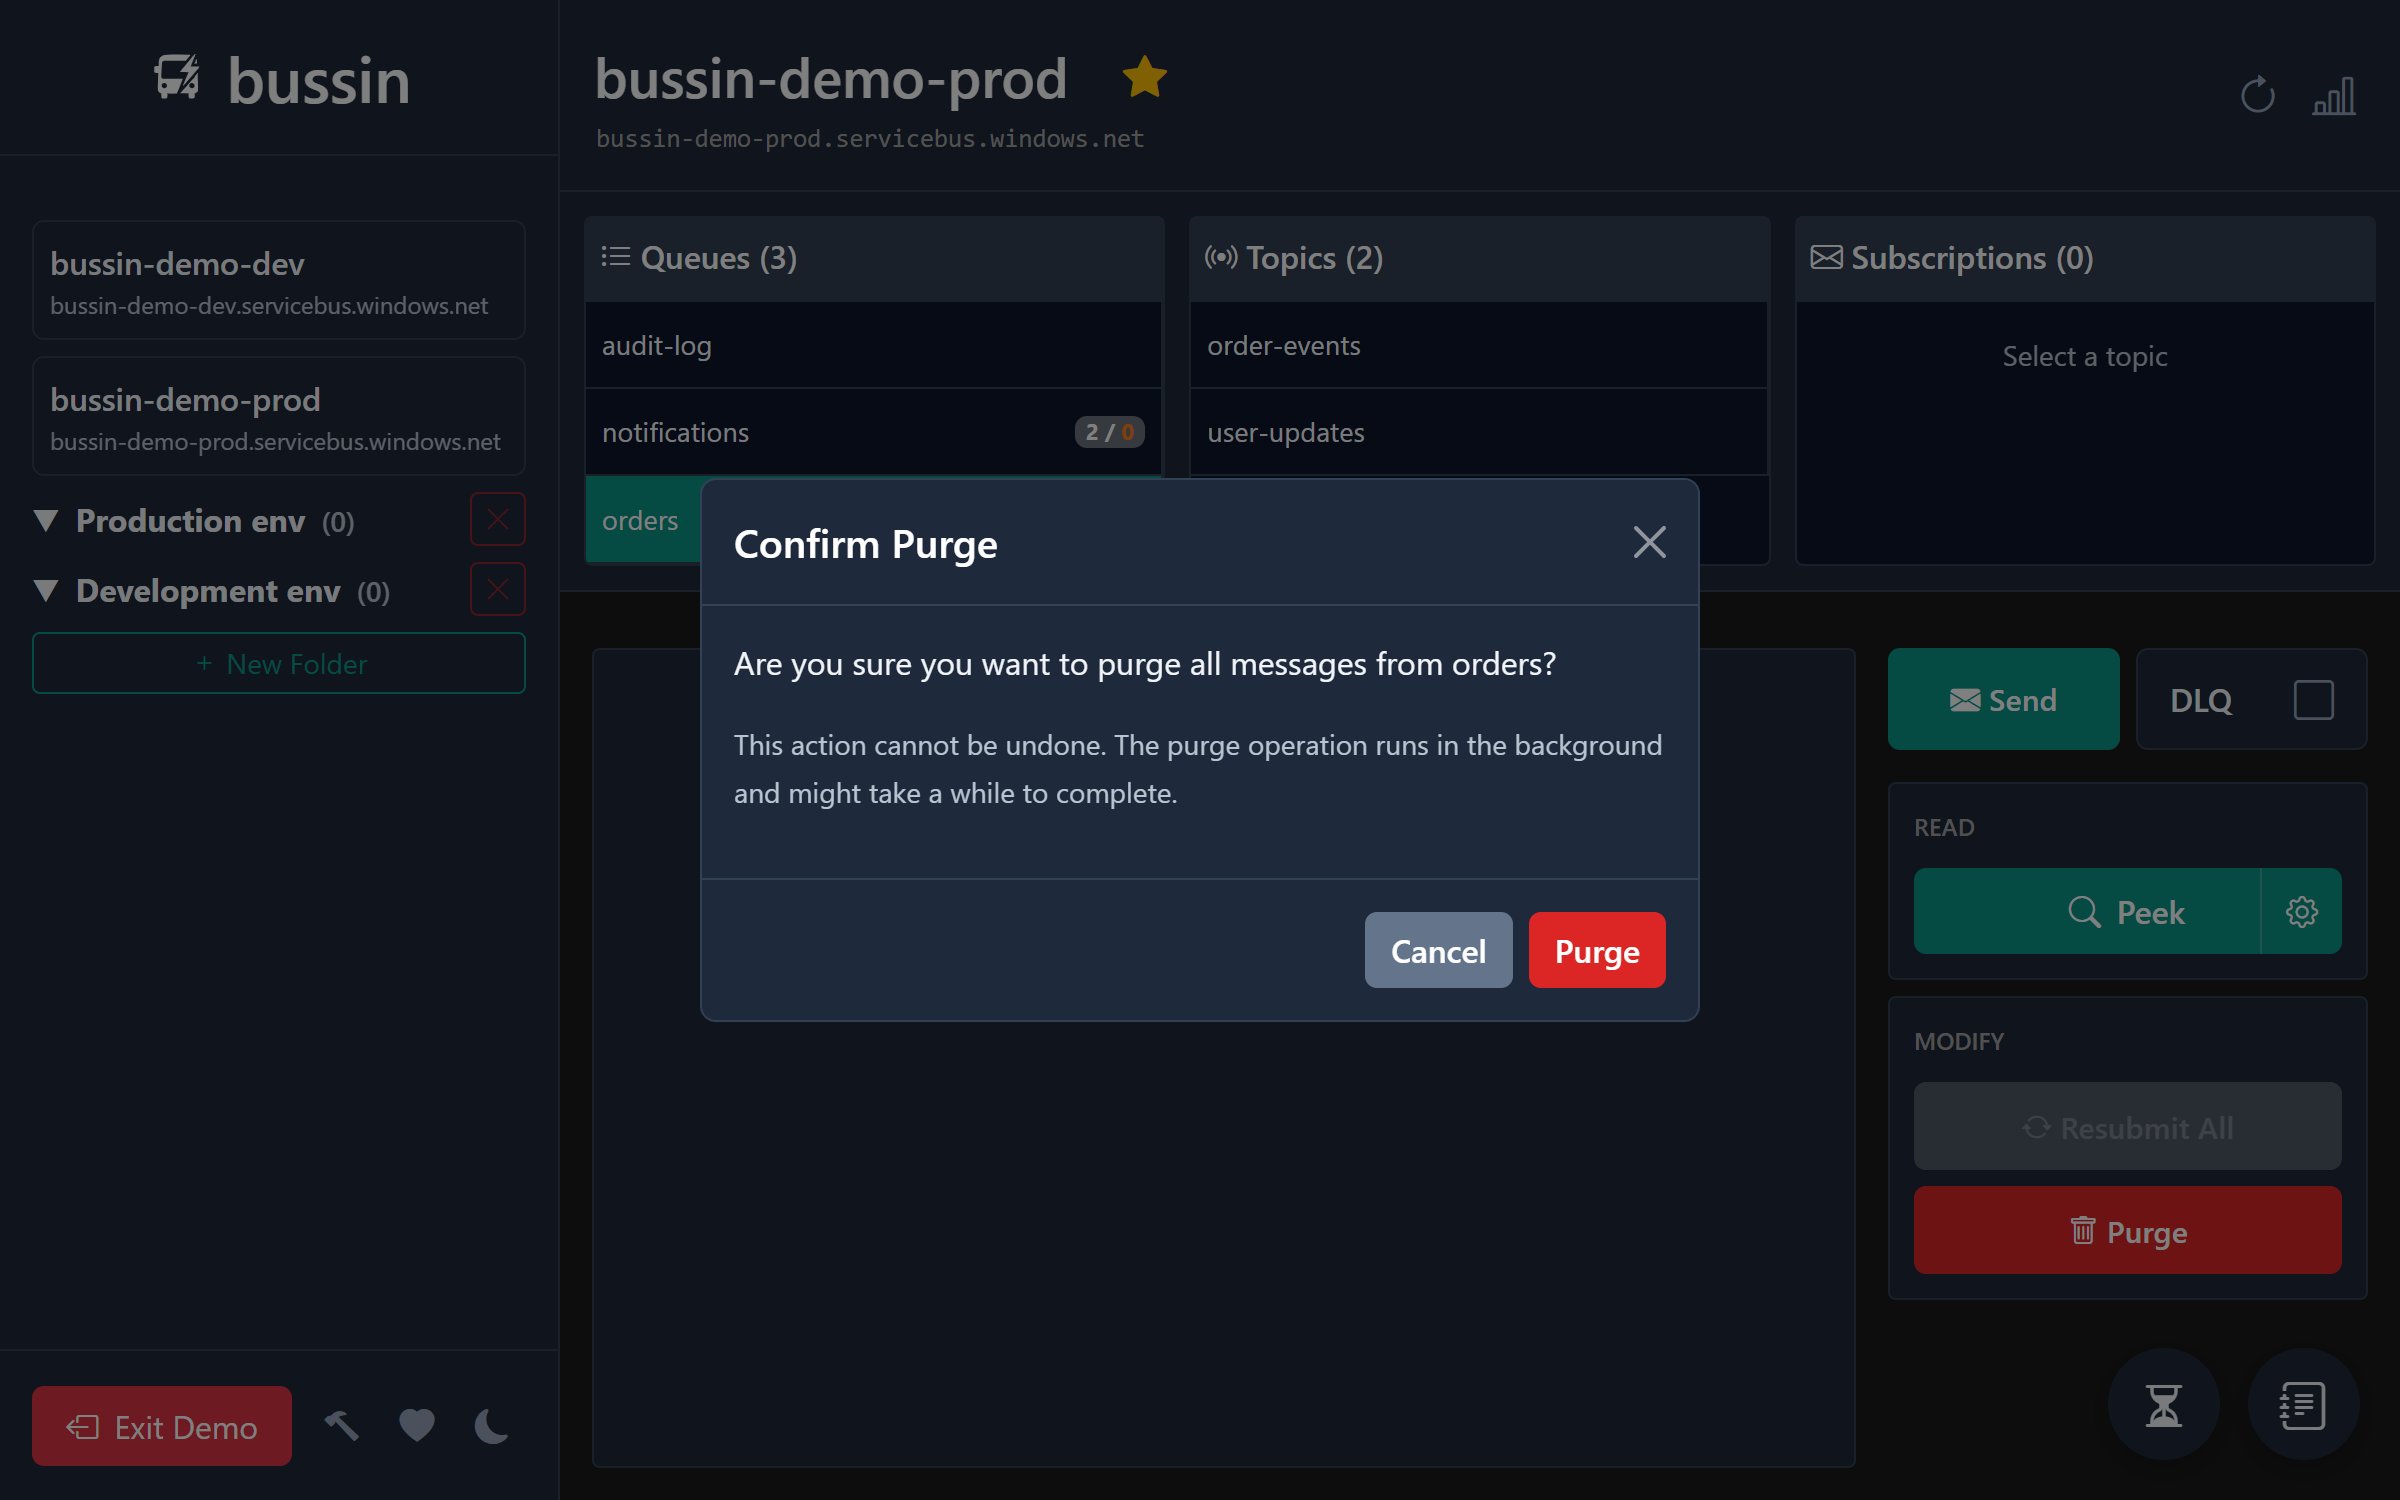Select the bussin-demo-prod connection in sidebar
The height and width of the screenshot is (1500, 2400).
pyautogui.click(x=279, y=417)
